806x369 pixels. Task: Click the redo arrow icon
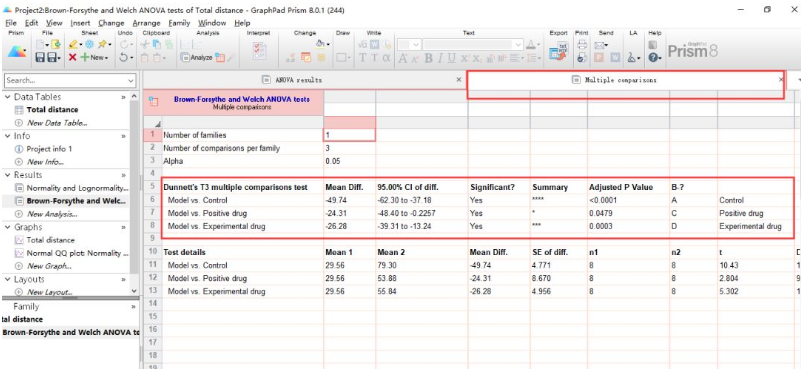(x=123, y=45)
